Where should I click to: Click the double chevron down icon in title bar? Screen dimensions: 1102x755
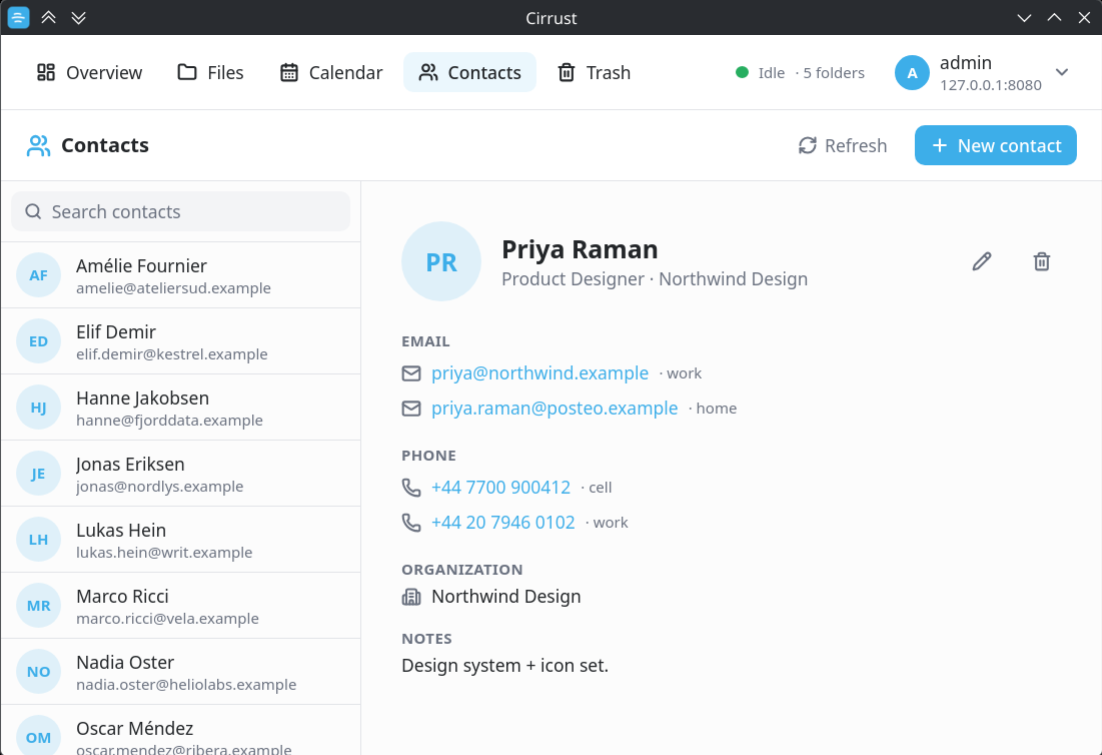79,18
